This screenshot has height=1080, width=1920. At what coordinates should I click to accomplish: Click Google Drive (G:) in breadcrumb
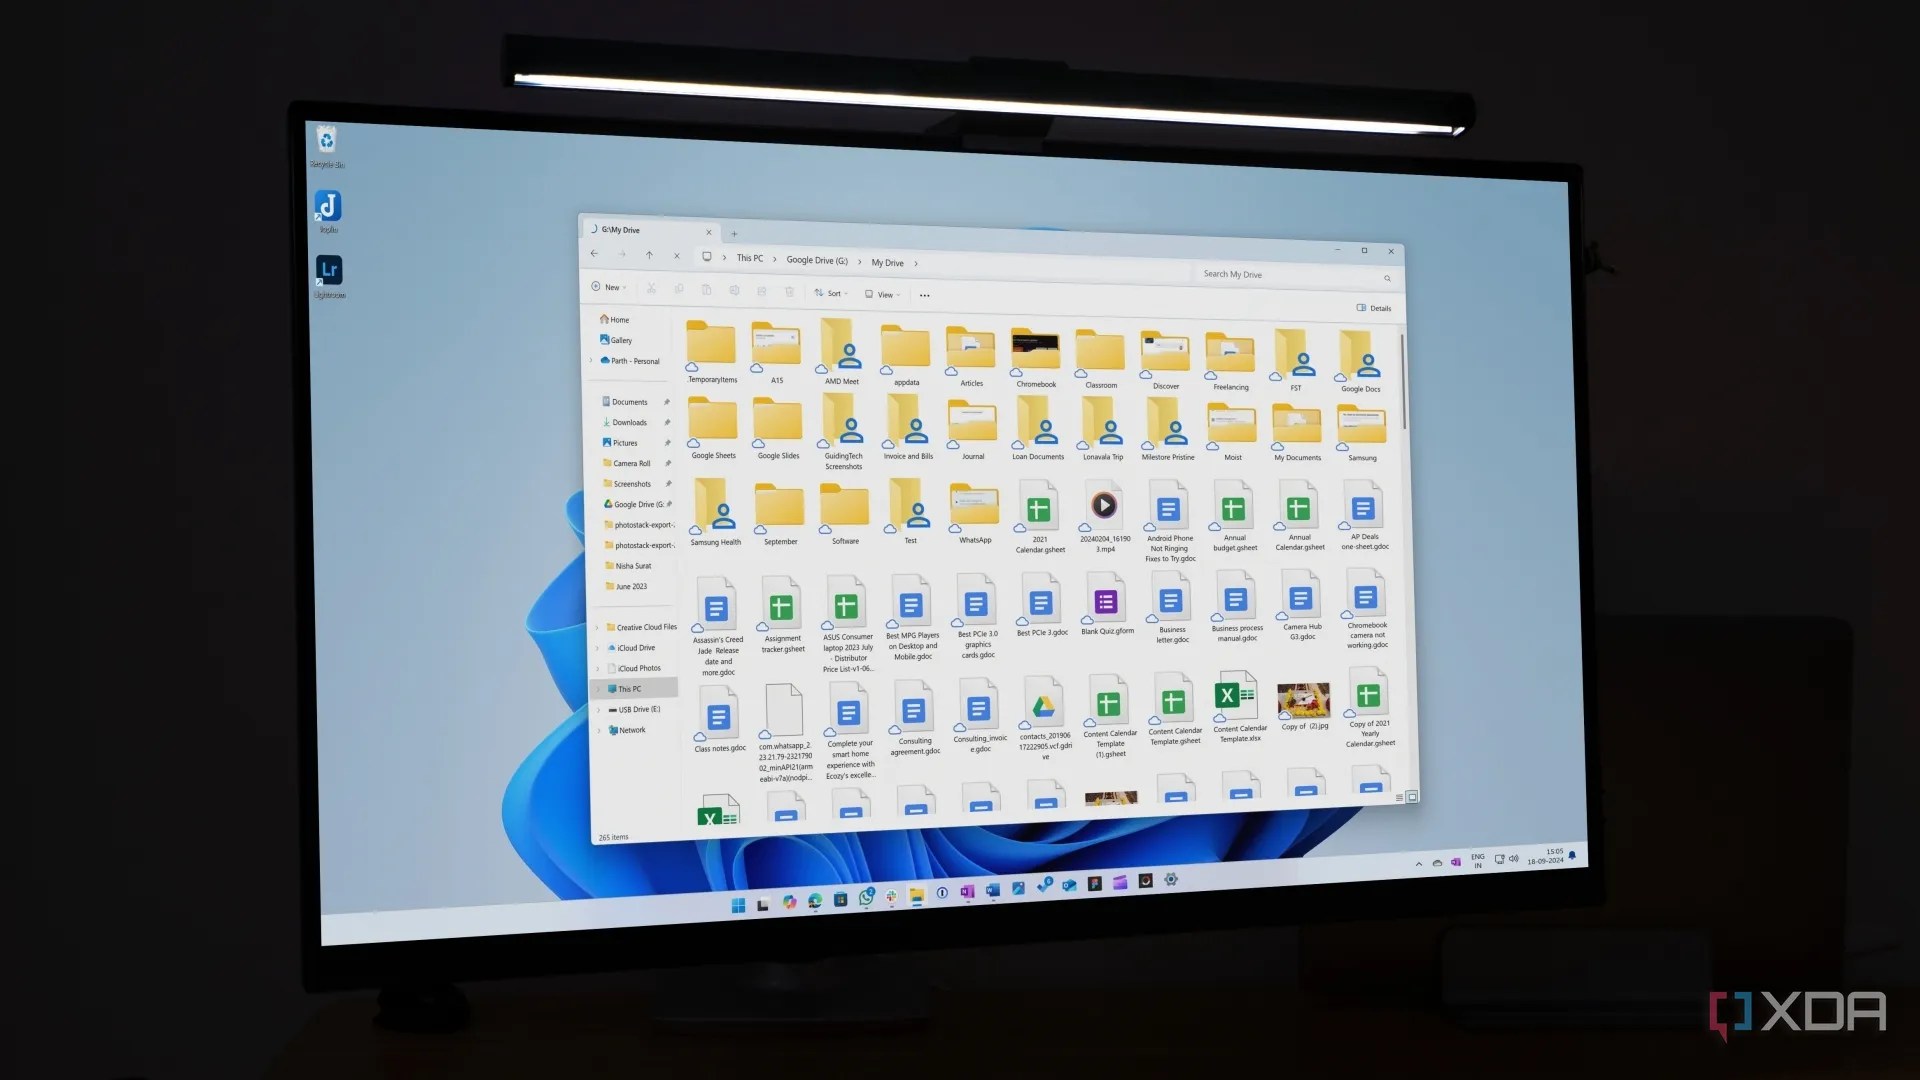[816, 260]
